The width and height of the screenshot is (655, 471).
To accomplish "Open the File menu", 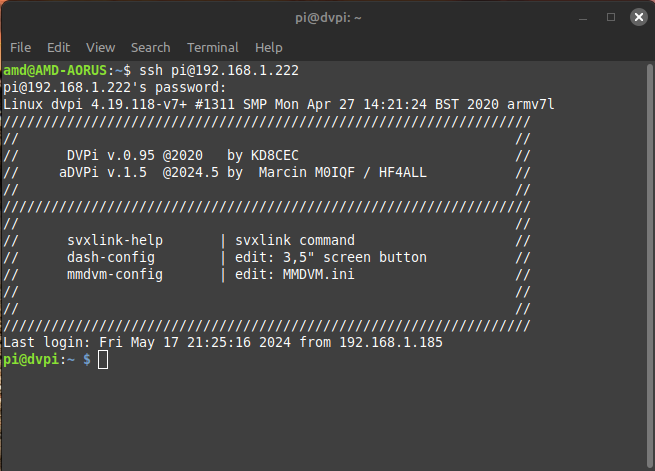I will point(20,48).
